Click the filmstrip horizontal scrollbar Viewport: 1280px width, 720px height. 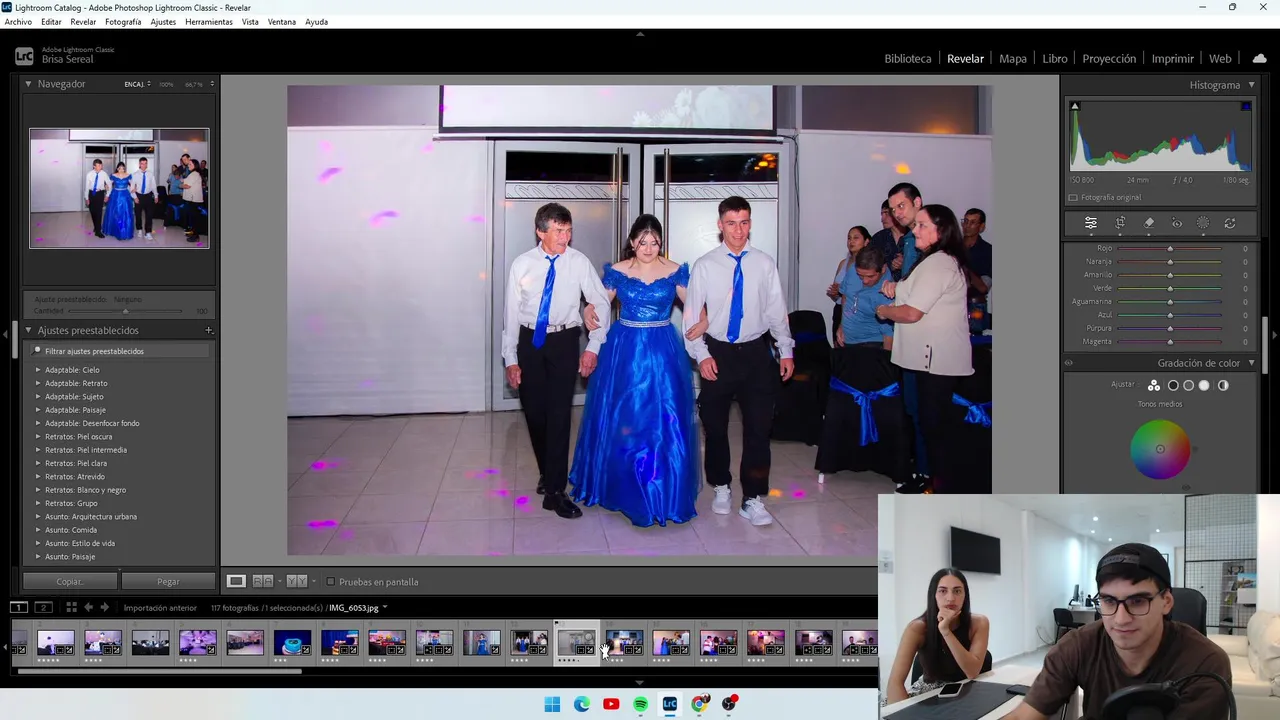(160, 671)
